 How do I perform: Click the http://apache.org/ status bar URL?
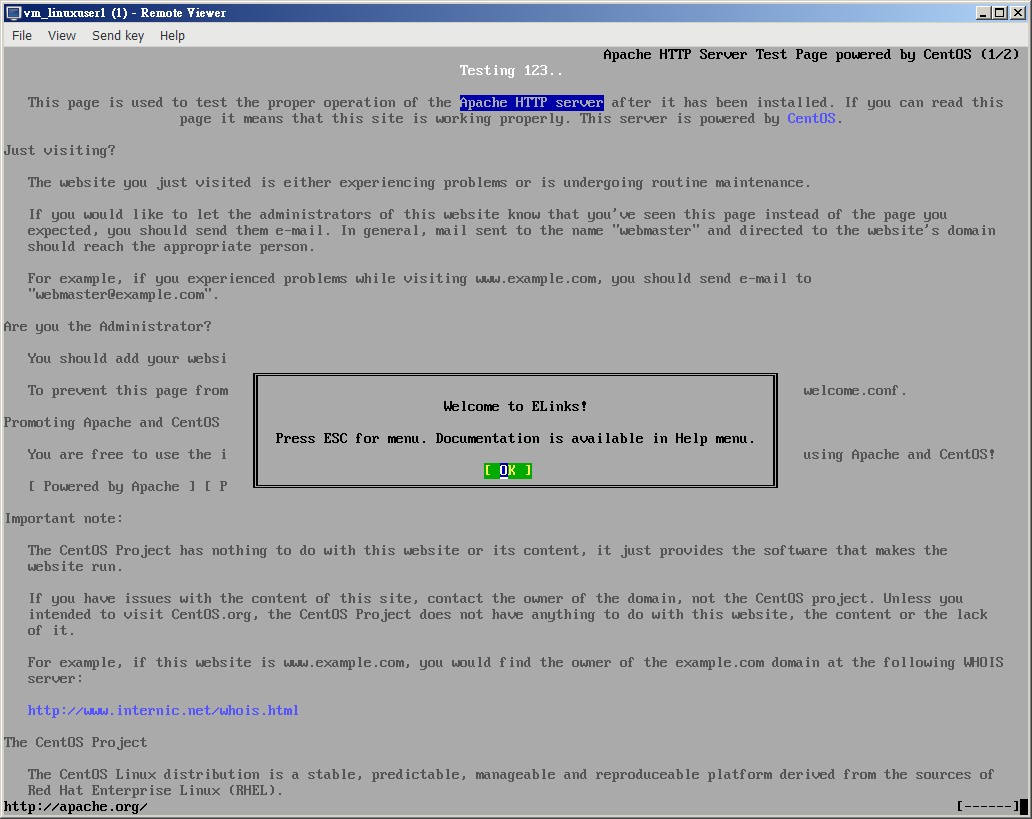(76, 806)
